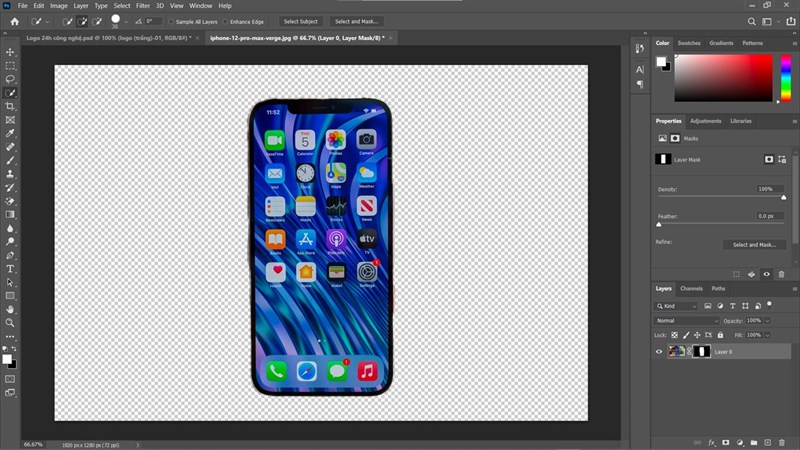The width and height of the screenshot is (800, 450).
Task: Choose Add to selection brush mode
Action: tap(82, 21)
